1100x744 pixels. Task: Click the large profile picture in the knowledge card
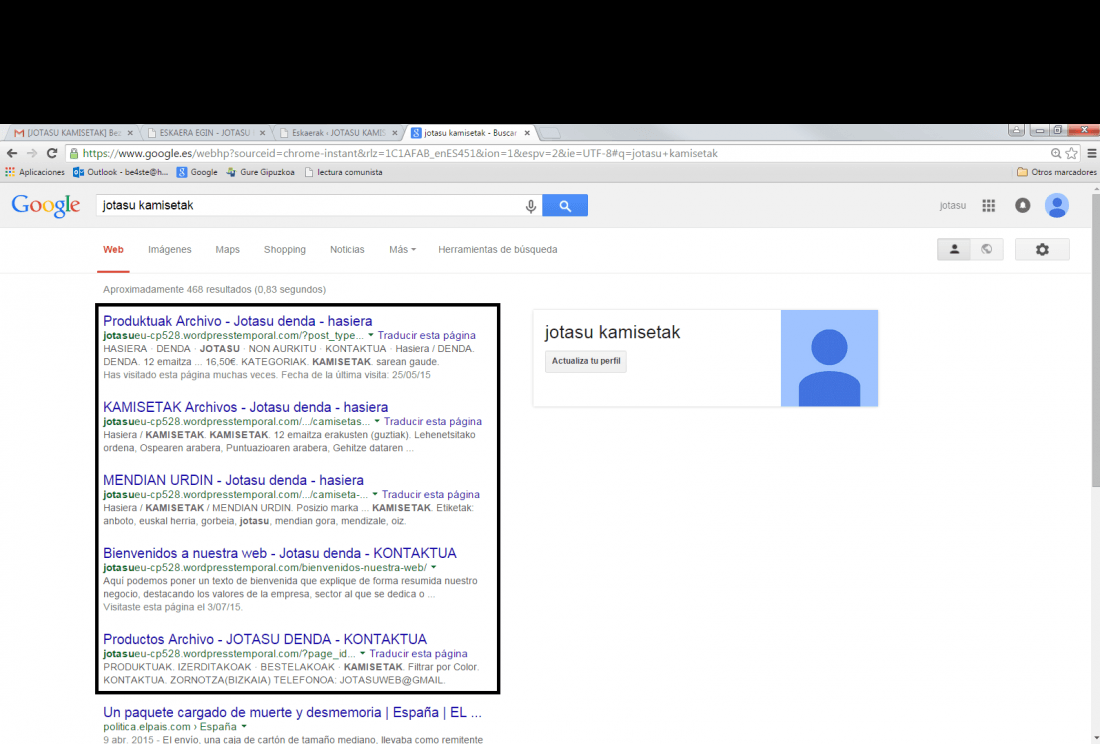(829, 358)
